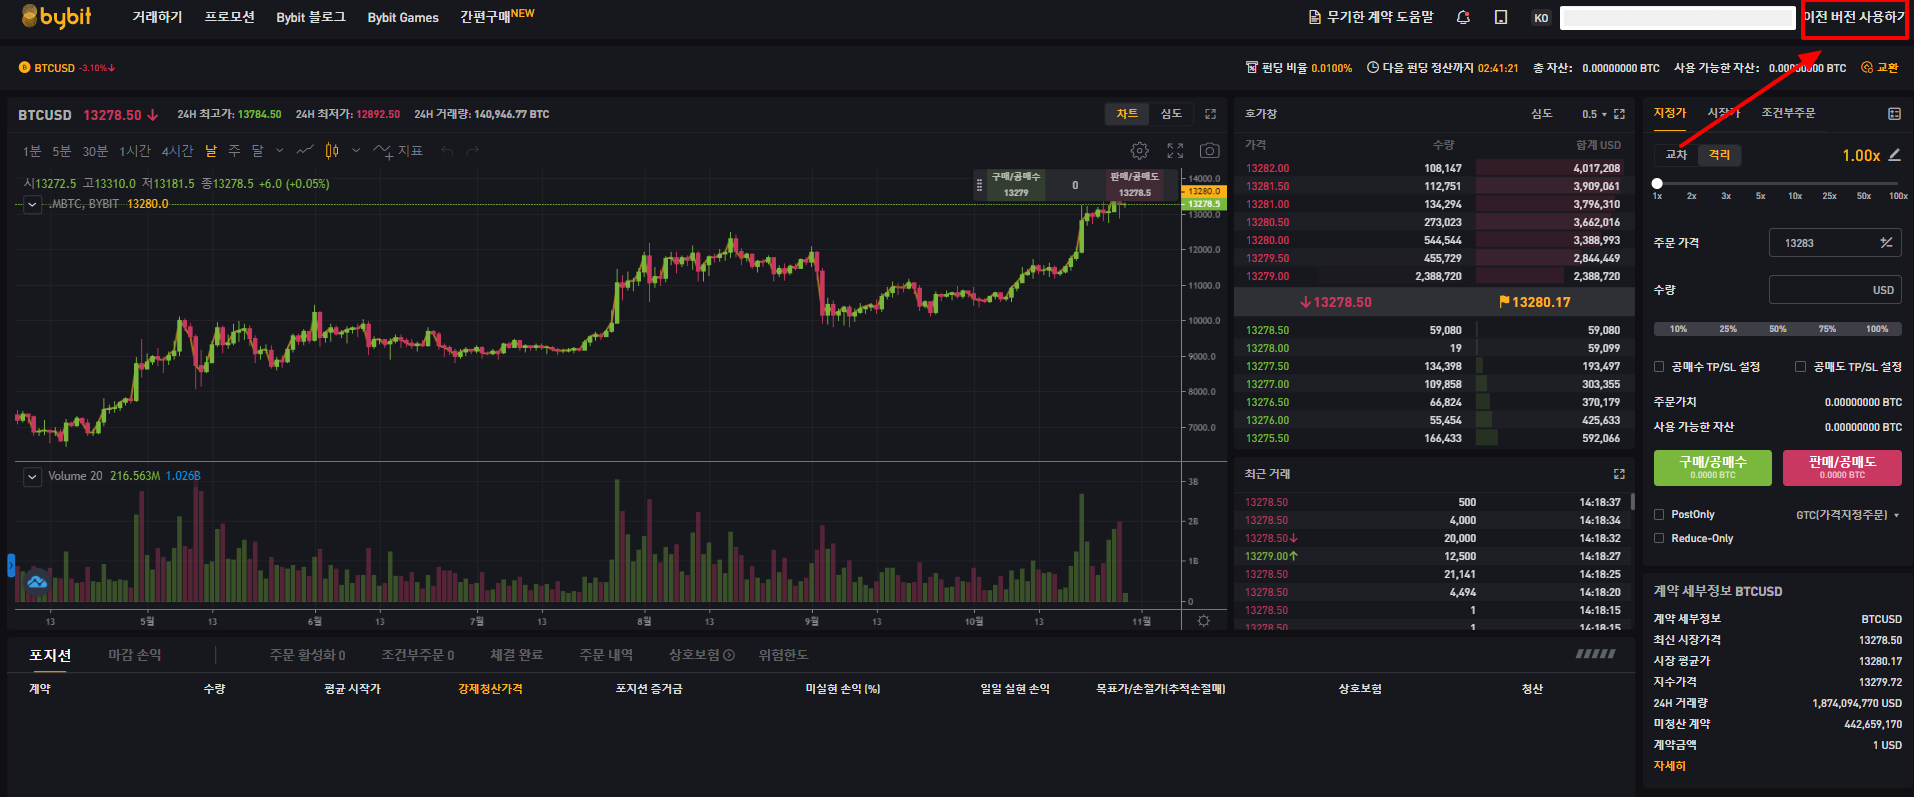Click the notification bell icon
Image resolution: width=1914 pixels, height=797 pixels.
(1463, 17)
